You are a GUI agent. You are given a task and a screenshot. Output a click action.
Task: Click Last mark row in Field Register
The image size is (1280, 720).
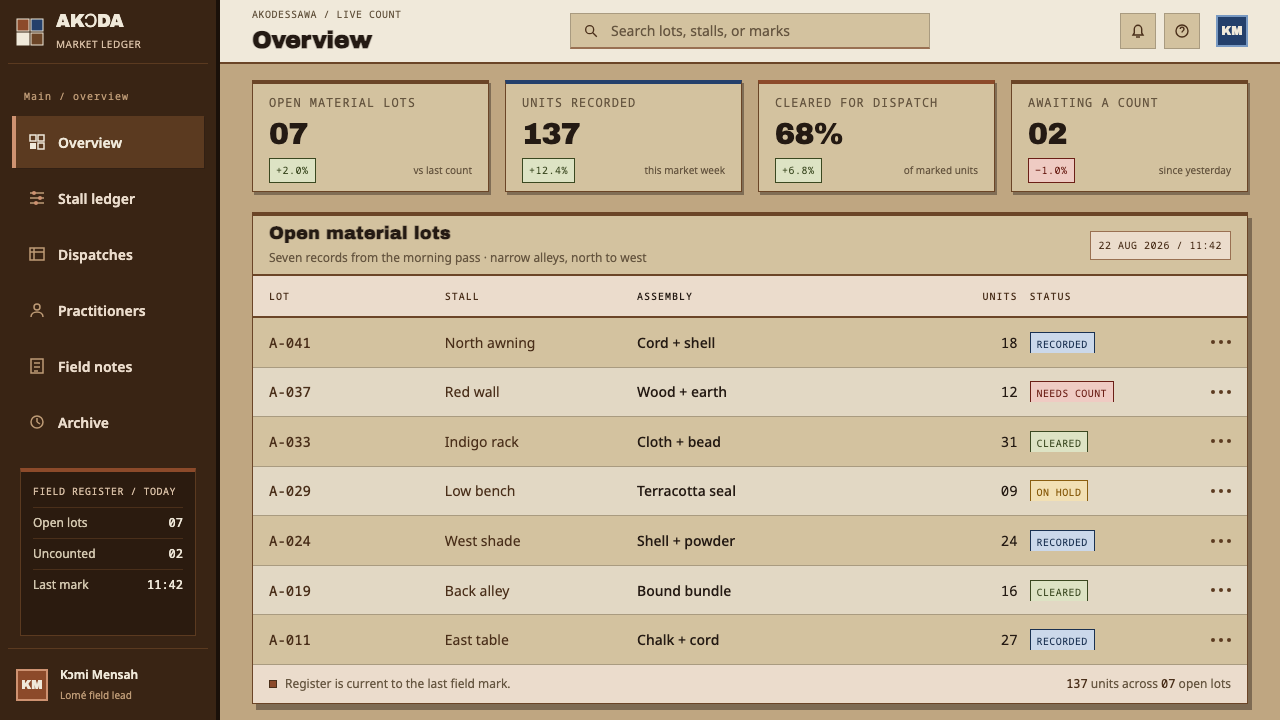coord(108,585)
